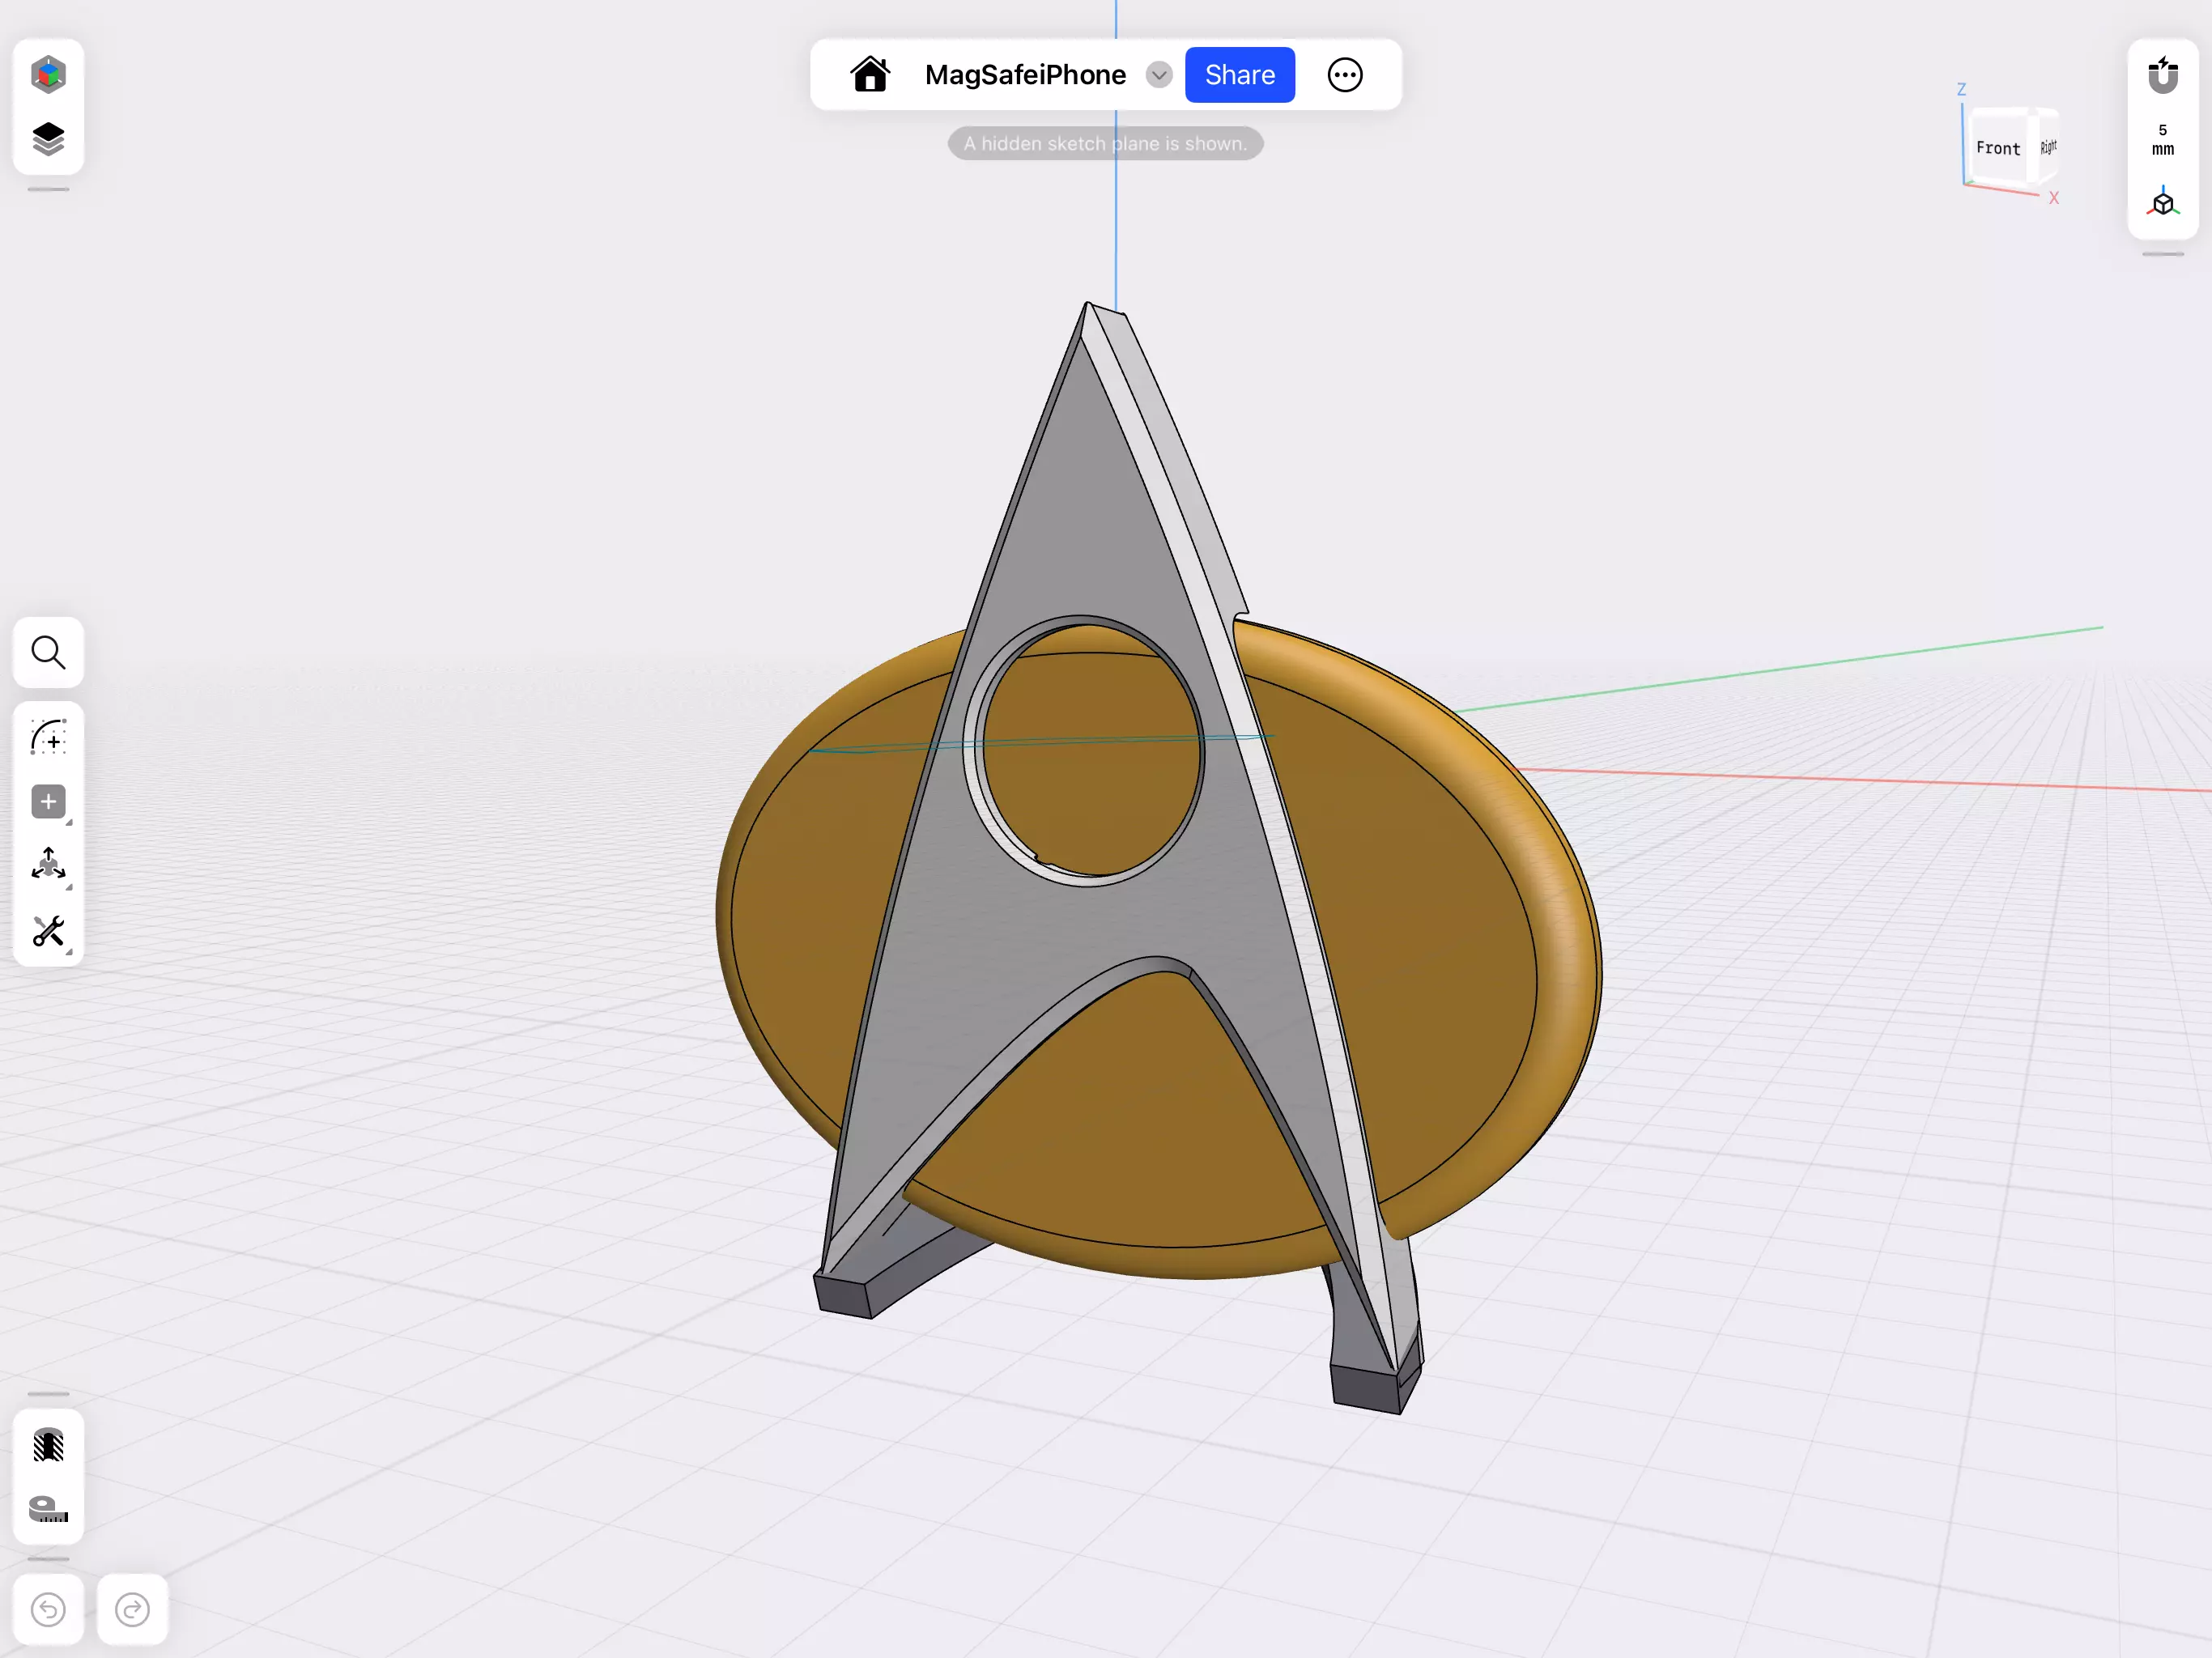Select the Measure tape tool
This screenshot has width=2212, height=1658.
pyautogui.click(x=48, y=1508)
